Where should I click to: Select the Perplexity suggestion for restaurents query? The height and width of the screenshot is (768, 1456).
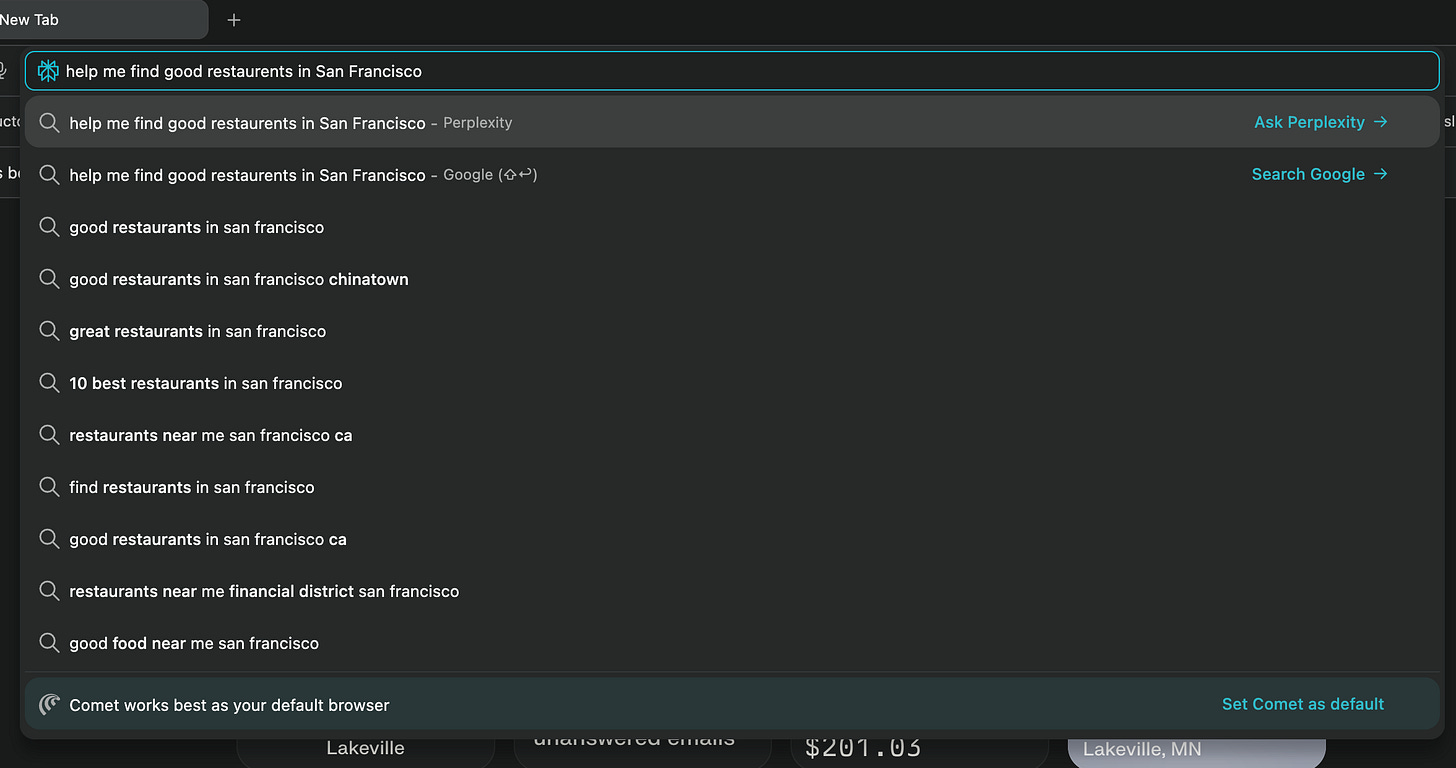(732, 122)
